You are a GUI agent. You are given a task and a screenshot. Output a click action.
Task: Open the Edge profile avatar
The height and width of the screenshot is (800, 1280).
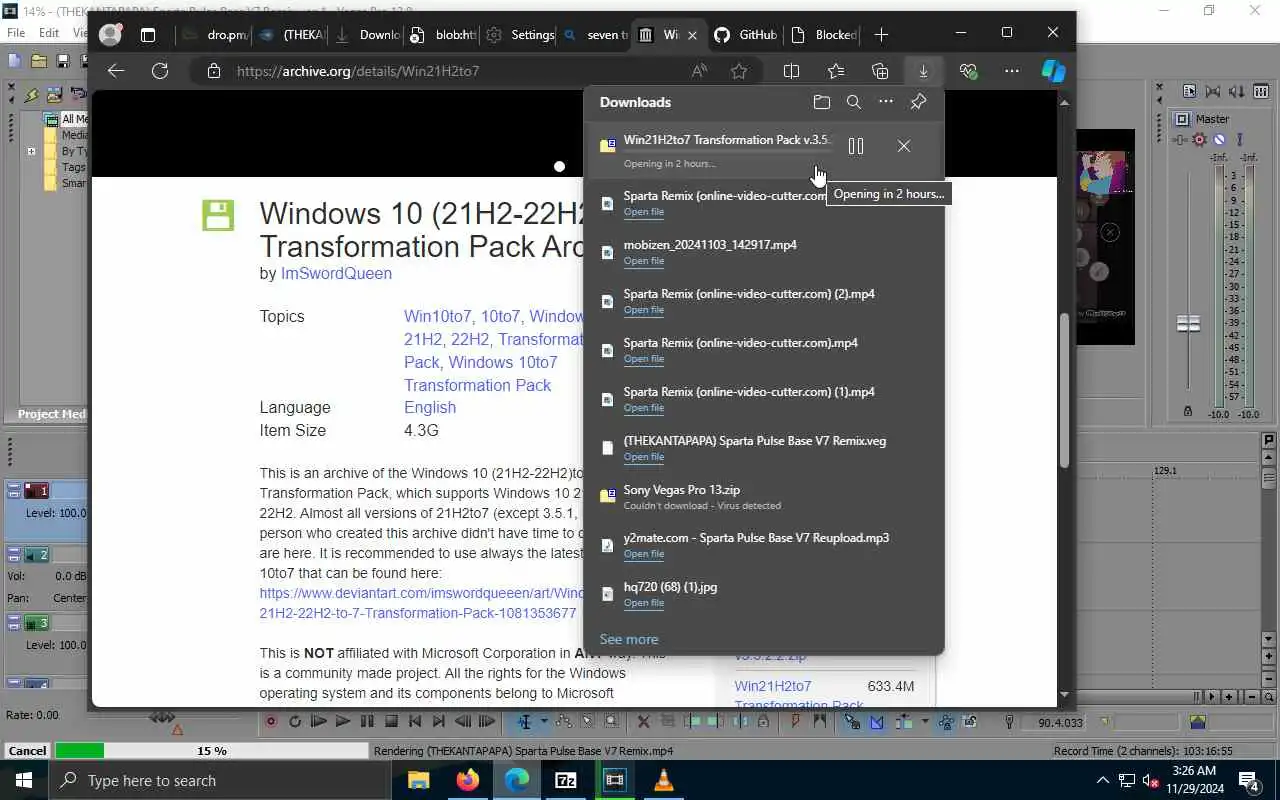coord(110,34)
